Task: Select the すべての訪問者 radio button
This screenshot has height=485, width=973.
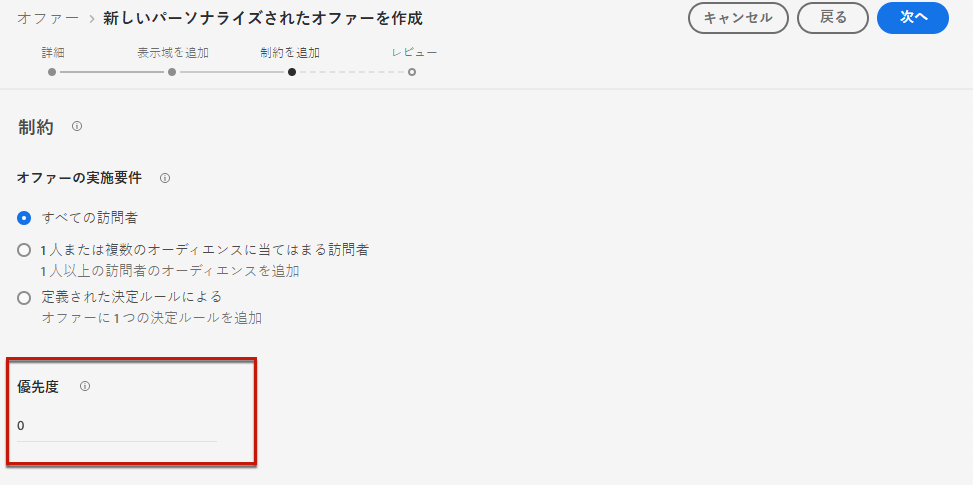Action: point(24,218)
